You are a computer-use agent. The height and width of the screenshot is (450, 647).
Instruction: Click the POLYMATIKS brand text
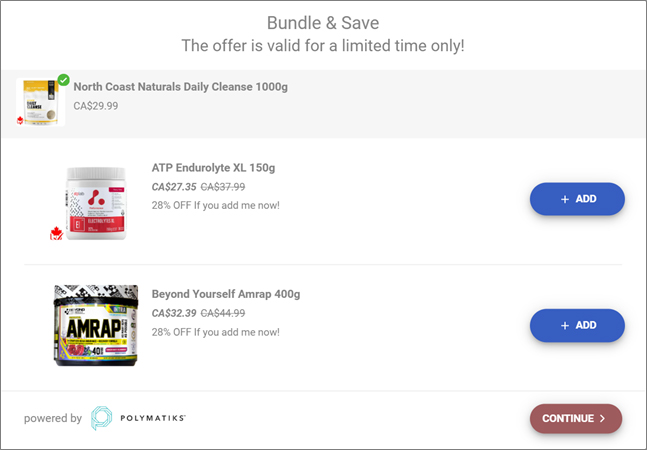(x=153, y=418)
